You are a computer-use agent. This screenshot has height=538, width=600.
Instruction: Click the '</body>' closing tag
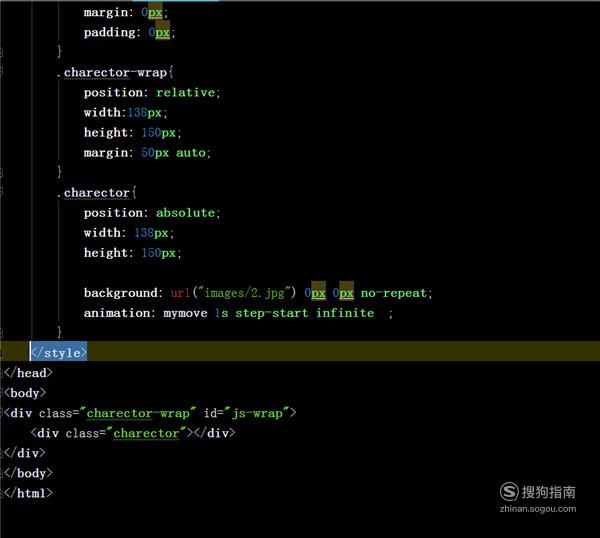pyautogui.click(x=28, y=473)
